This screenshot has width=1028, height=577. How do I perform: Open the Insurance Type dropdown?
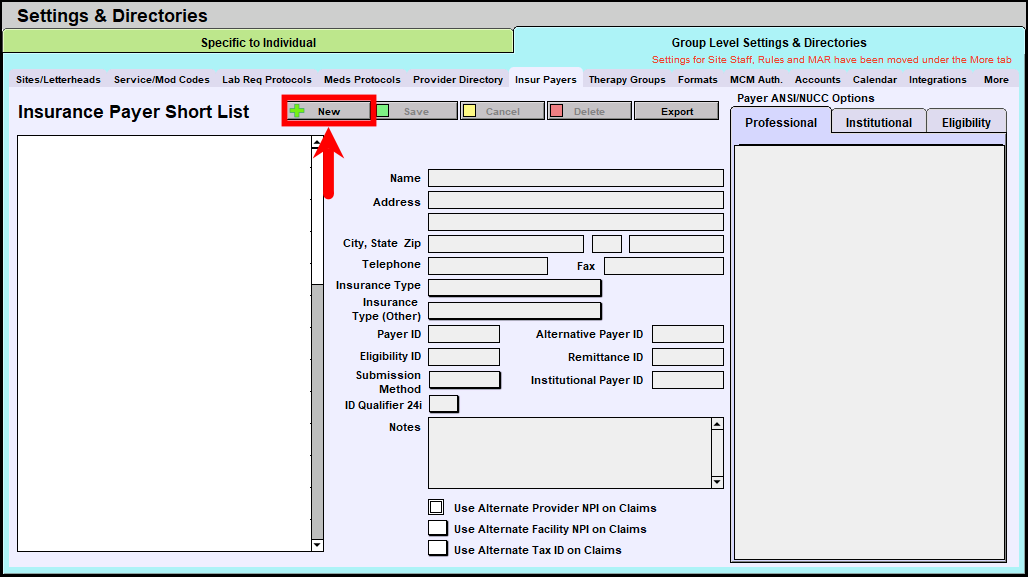tap(514, 288)
